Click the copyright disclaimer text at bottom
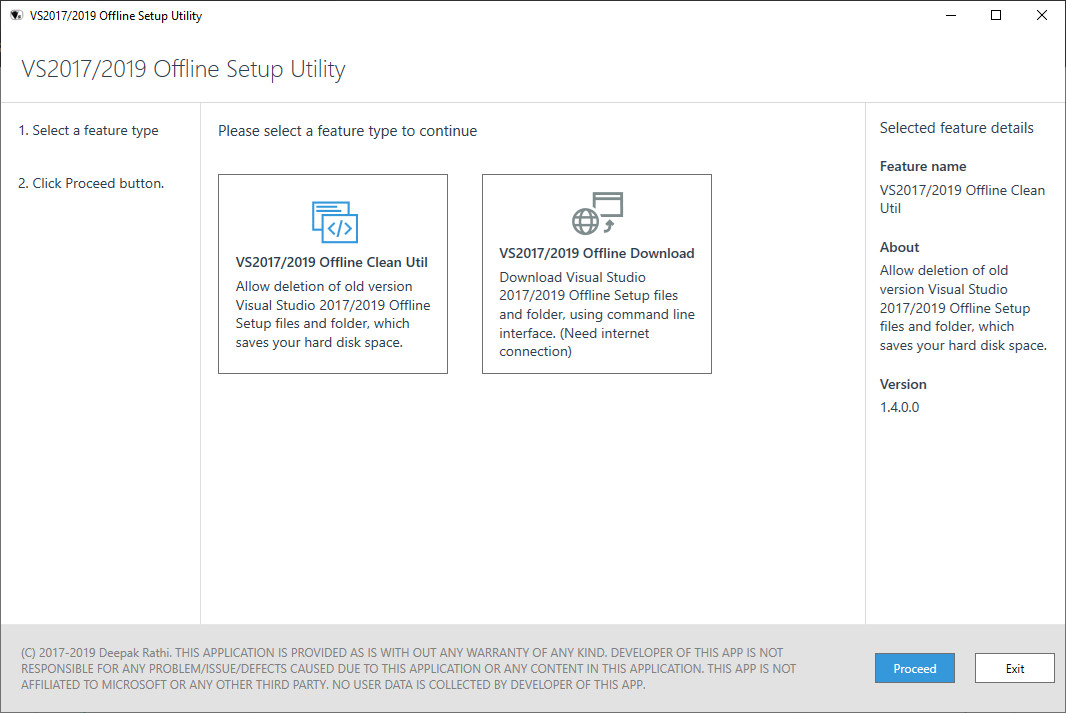The width and height of the screenshot is (1066, 713). [x=409, y=668]
